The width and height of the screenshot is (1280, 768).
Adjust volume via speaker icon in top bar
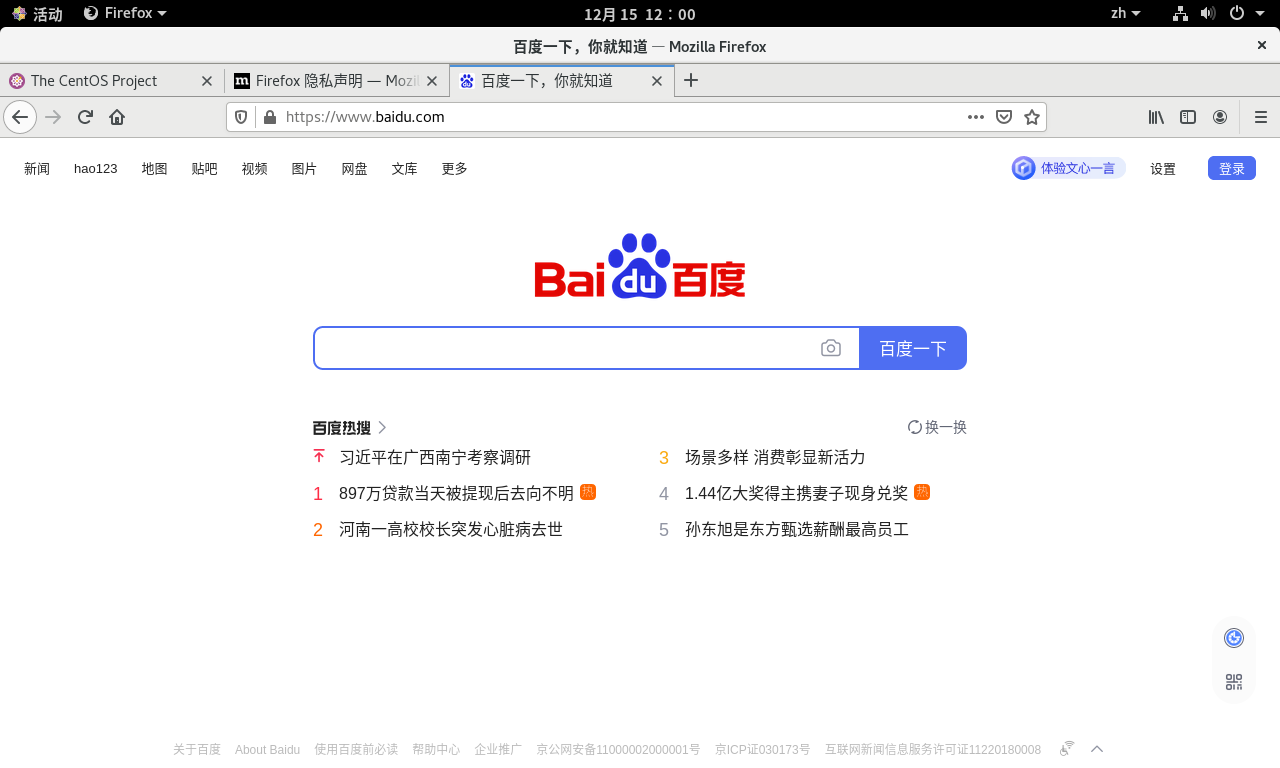pyautogui.click(x=1208, y=13)
